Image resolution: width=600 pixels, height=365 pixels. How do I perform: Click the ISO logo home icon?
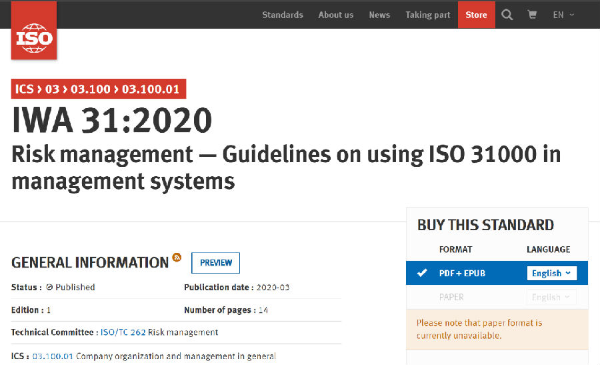(x=34, y=30)
